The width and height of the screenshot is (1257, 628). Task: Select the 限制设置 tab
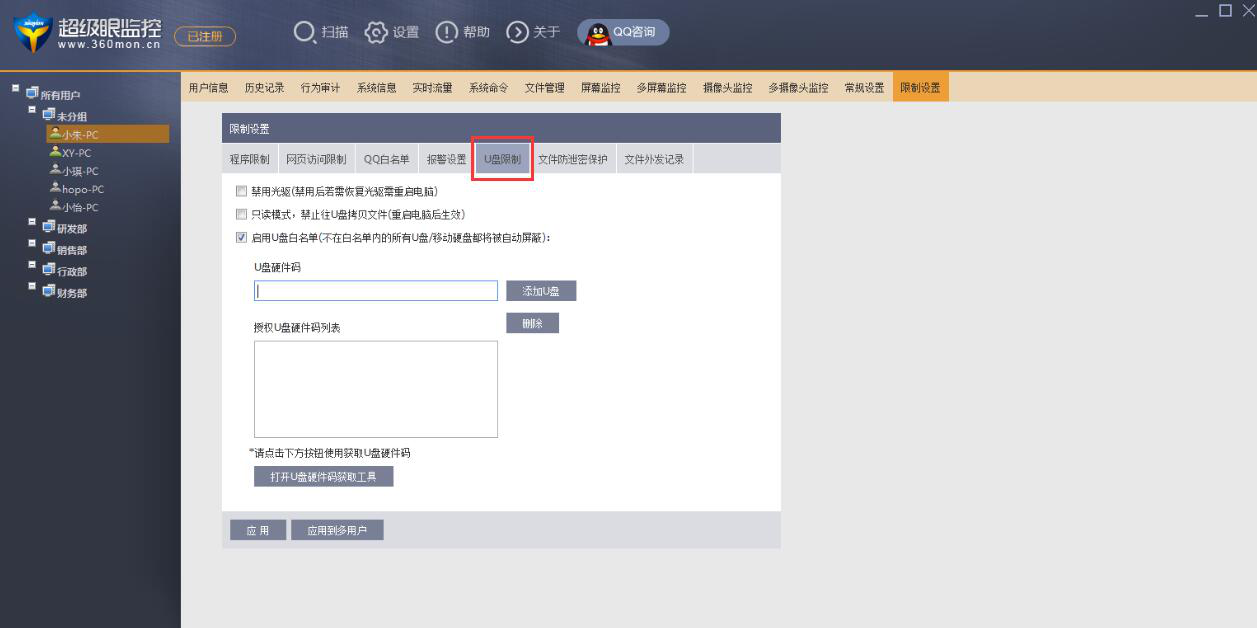[921, 88]
